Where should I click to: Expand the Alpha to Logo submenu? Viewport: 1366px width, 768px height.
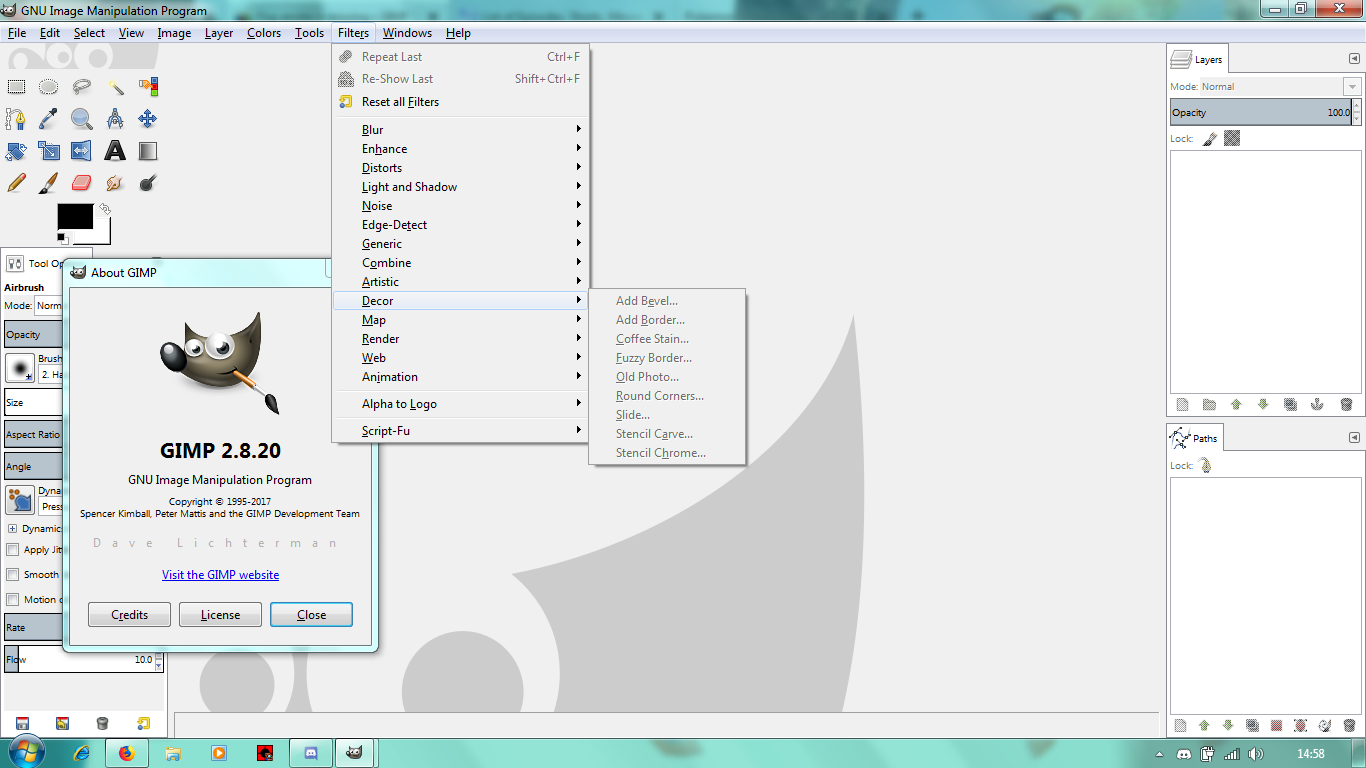click(461, 403)
